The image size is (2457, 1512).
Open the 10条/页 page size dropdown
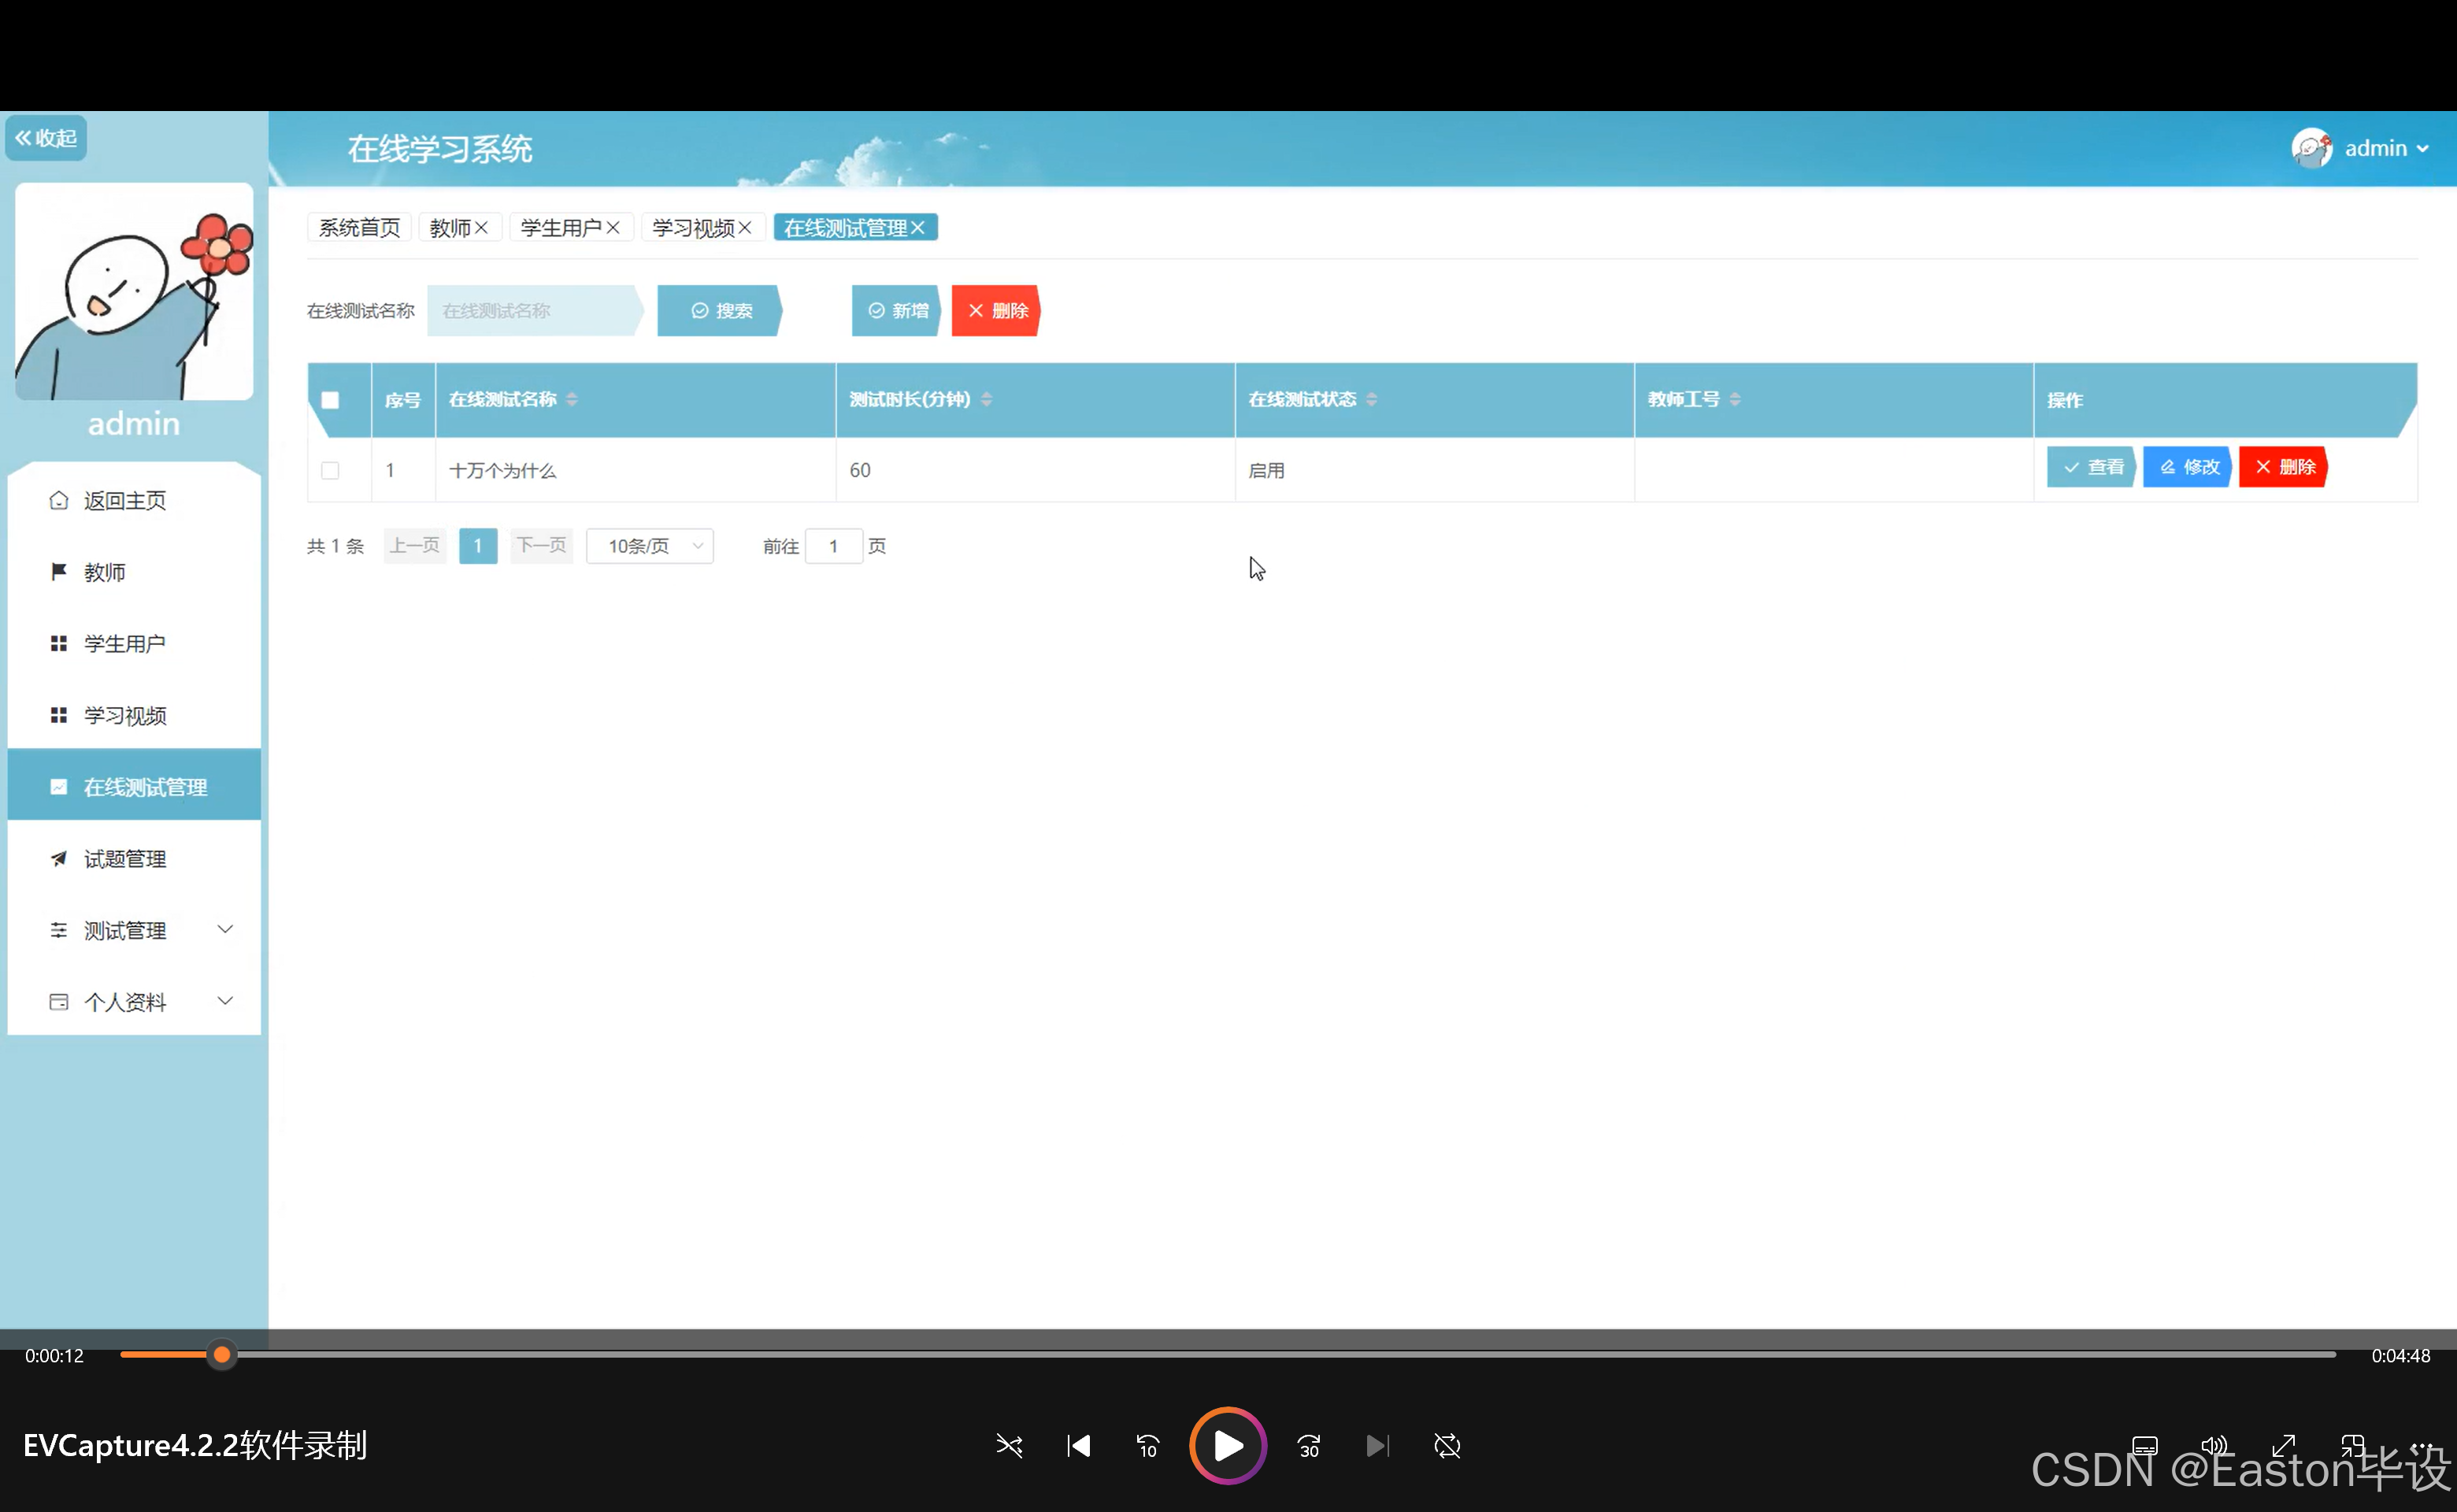pyautogui.click(x=650, y=546)
